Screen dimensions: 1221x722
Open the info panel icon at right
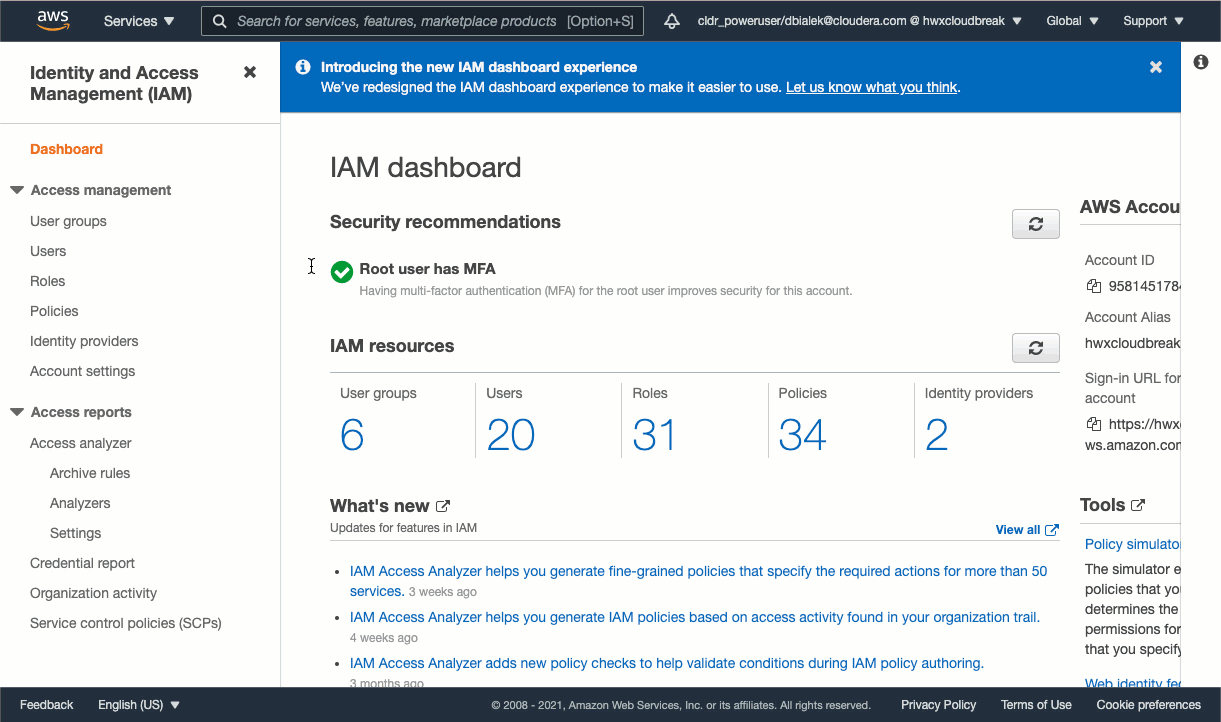tap(1201, 62)
